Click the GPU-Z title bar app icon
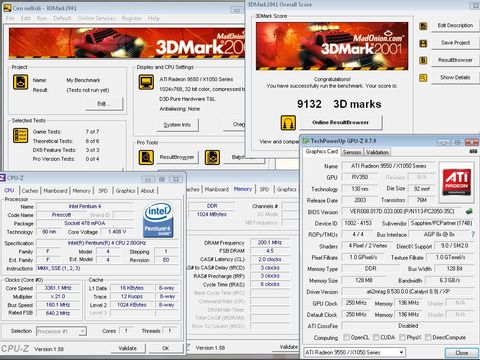Viewport: 480px width, 360px height. (x=306, y=141)
